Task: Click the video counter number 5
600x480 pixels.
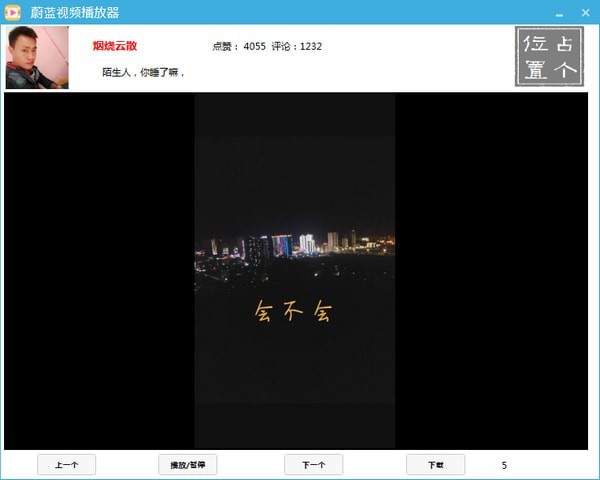Action: pos(504,465)
